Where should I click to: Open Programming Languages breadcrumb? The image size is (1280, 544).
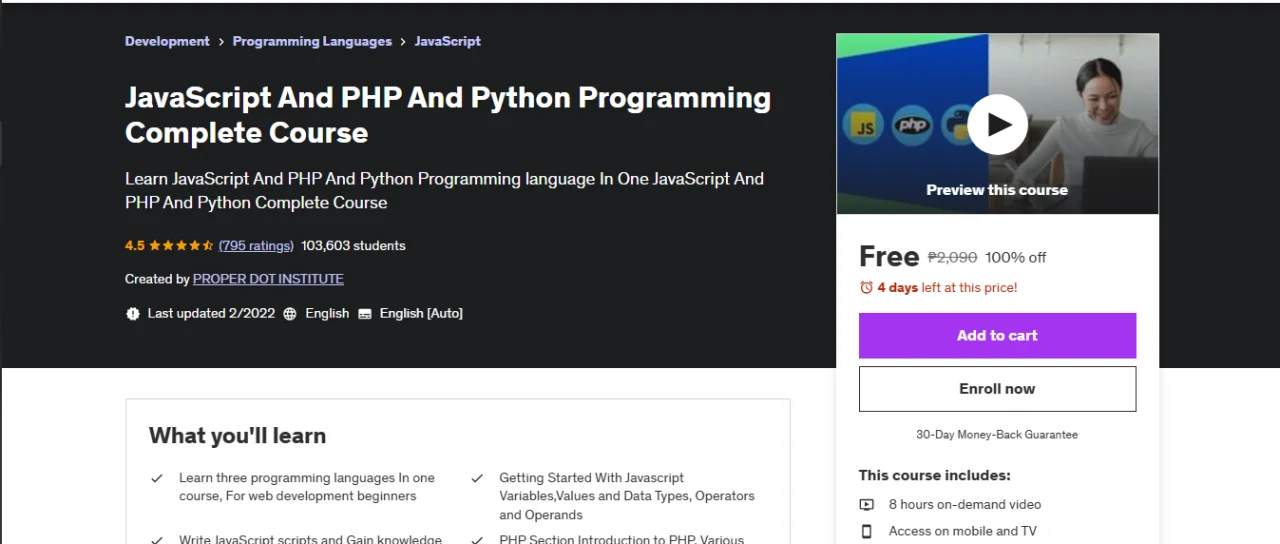[312, 41]
